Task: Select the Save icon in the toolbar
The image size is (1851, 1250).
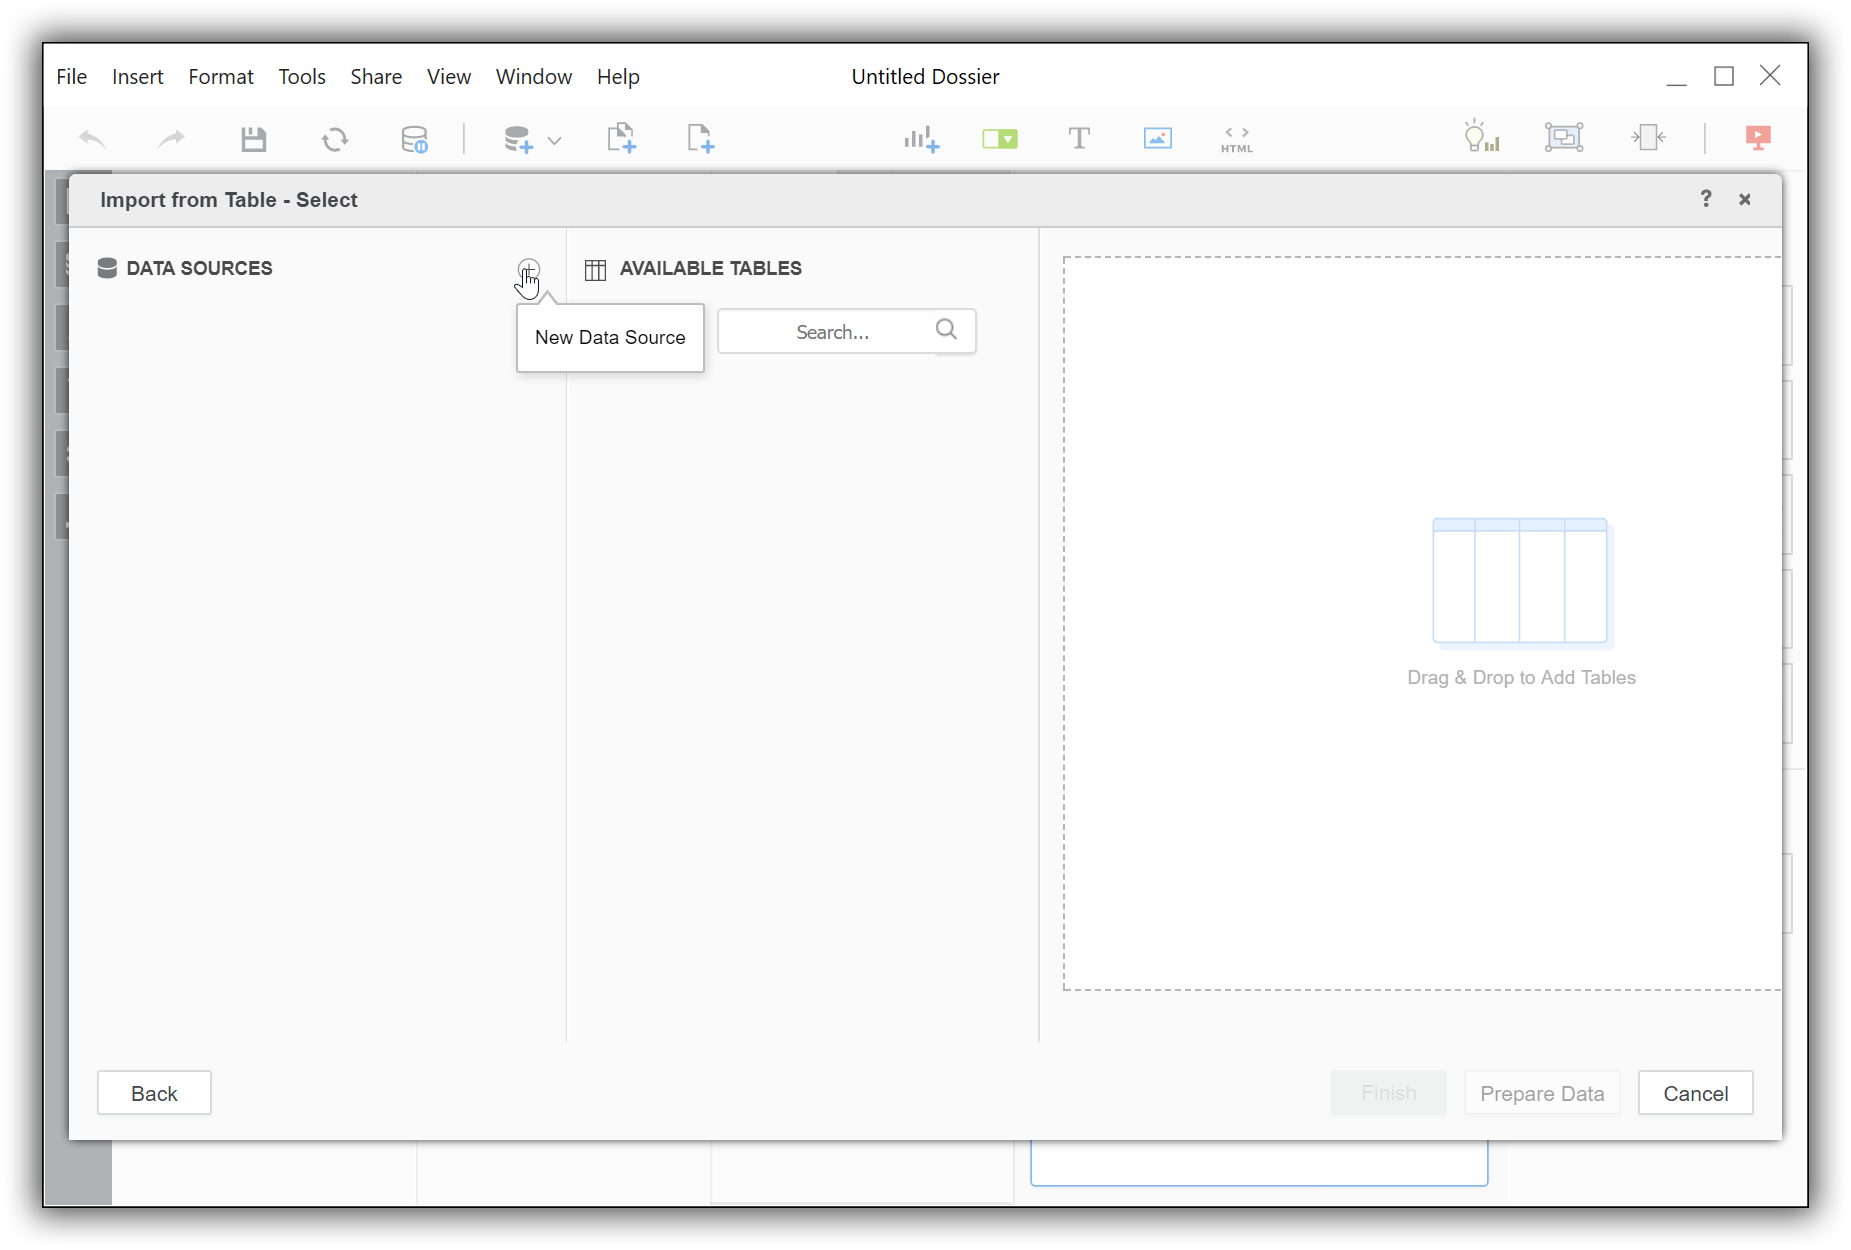Action: (x=253, y=139)
